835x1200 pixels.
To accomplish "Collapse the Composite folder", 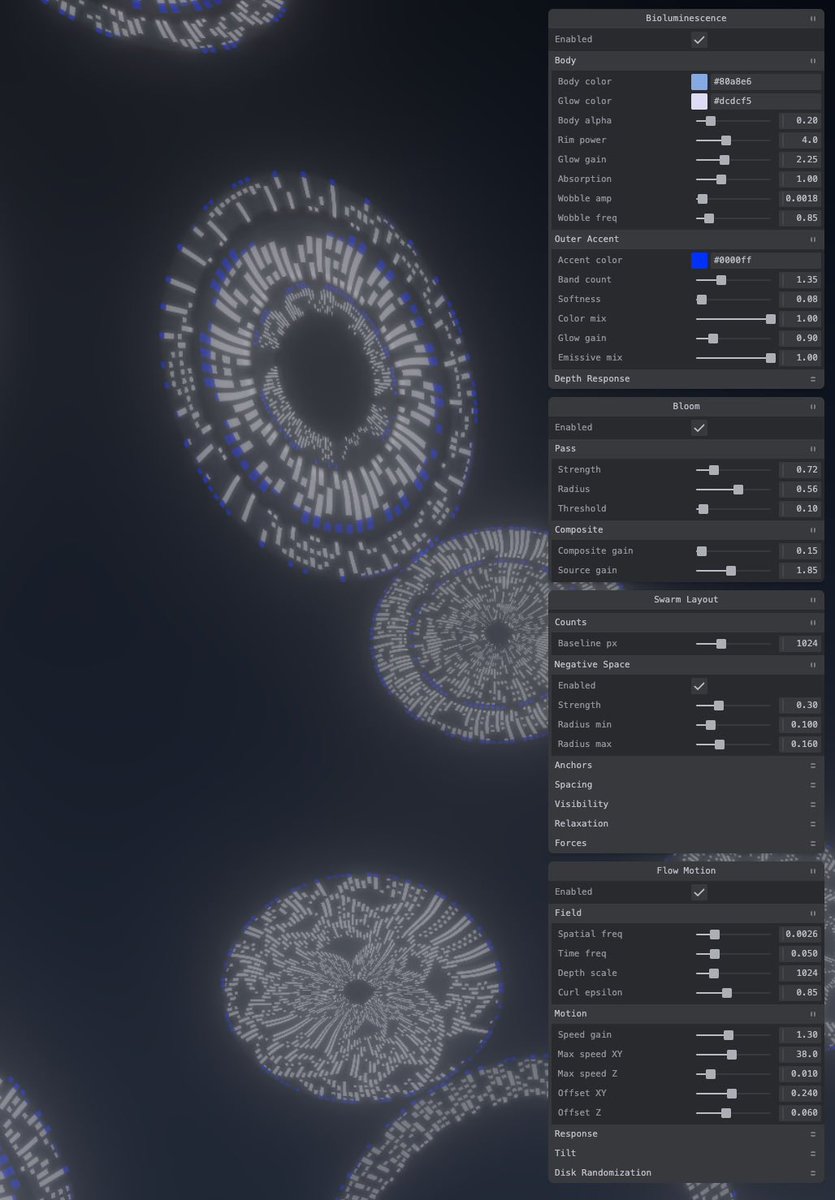I will click(686, 530).
